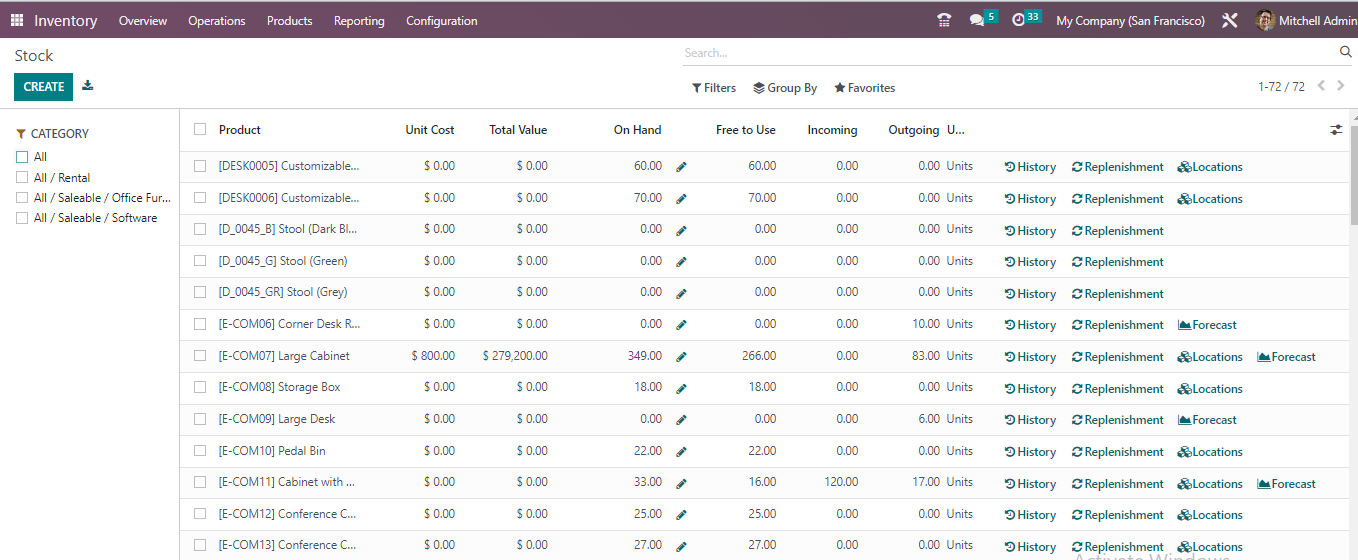Image resolution: width=1358 pixels, height=560 pixels.
Task: Select the DESK0005 Customizable row checkbox
Action: click(x=200, y=166)
